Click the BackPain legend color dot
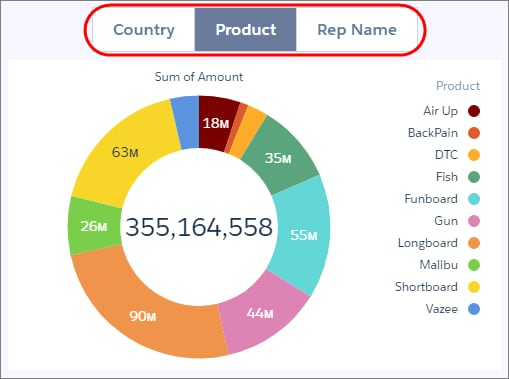The height and width of the screenshot is (379, 509). coord(474,133)
